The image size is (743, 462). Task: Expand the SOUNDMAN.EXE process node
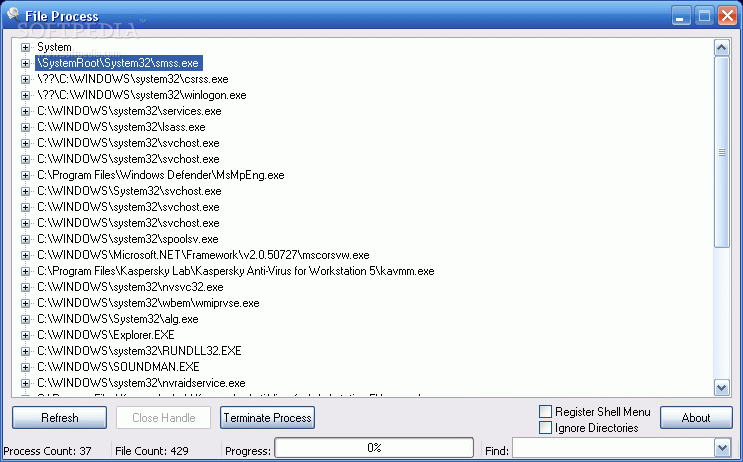point(25,367)
